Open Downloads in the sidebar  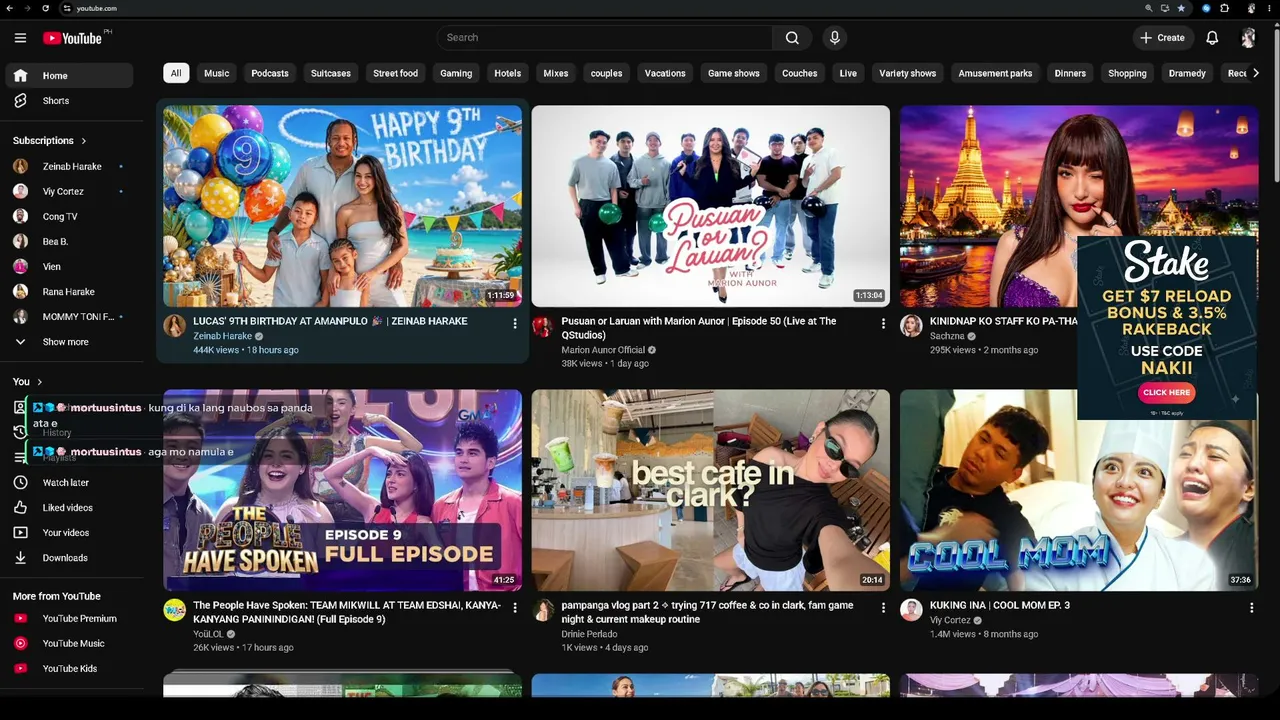tap(69, 558)
